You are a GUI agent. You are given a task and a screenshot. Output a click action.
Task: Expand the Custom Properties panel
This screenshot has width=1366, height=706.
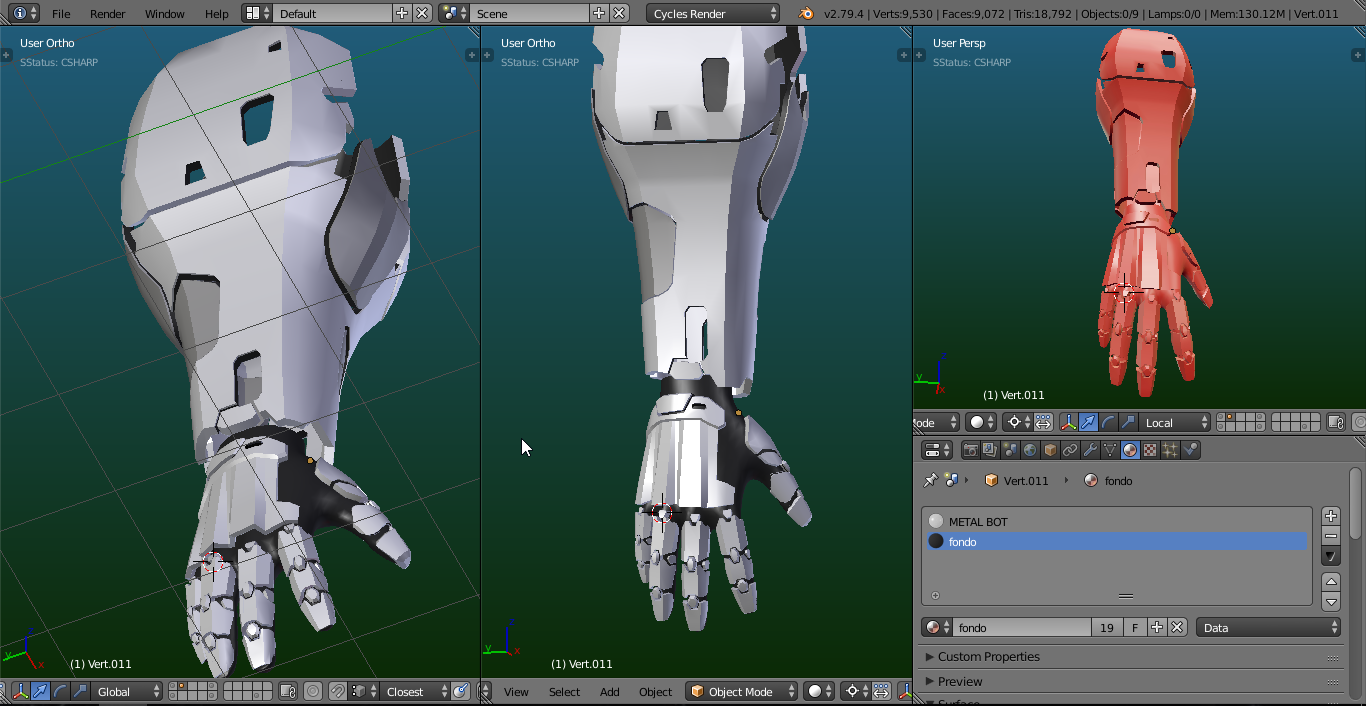[x=1130, y=656]
